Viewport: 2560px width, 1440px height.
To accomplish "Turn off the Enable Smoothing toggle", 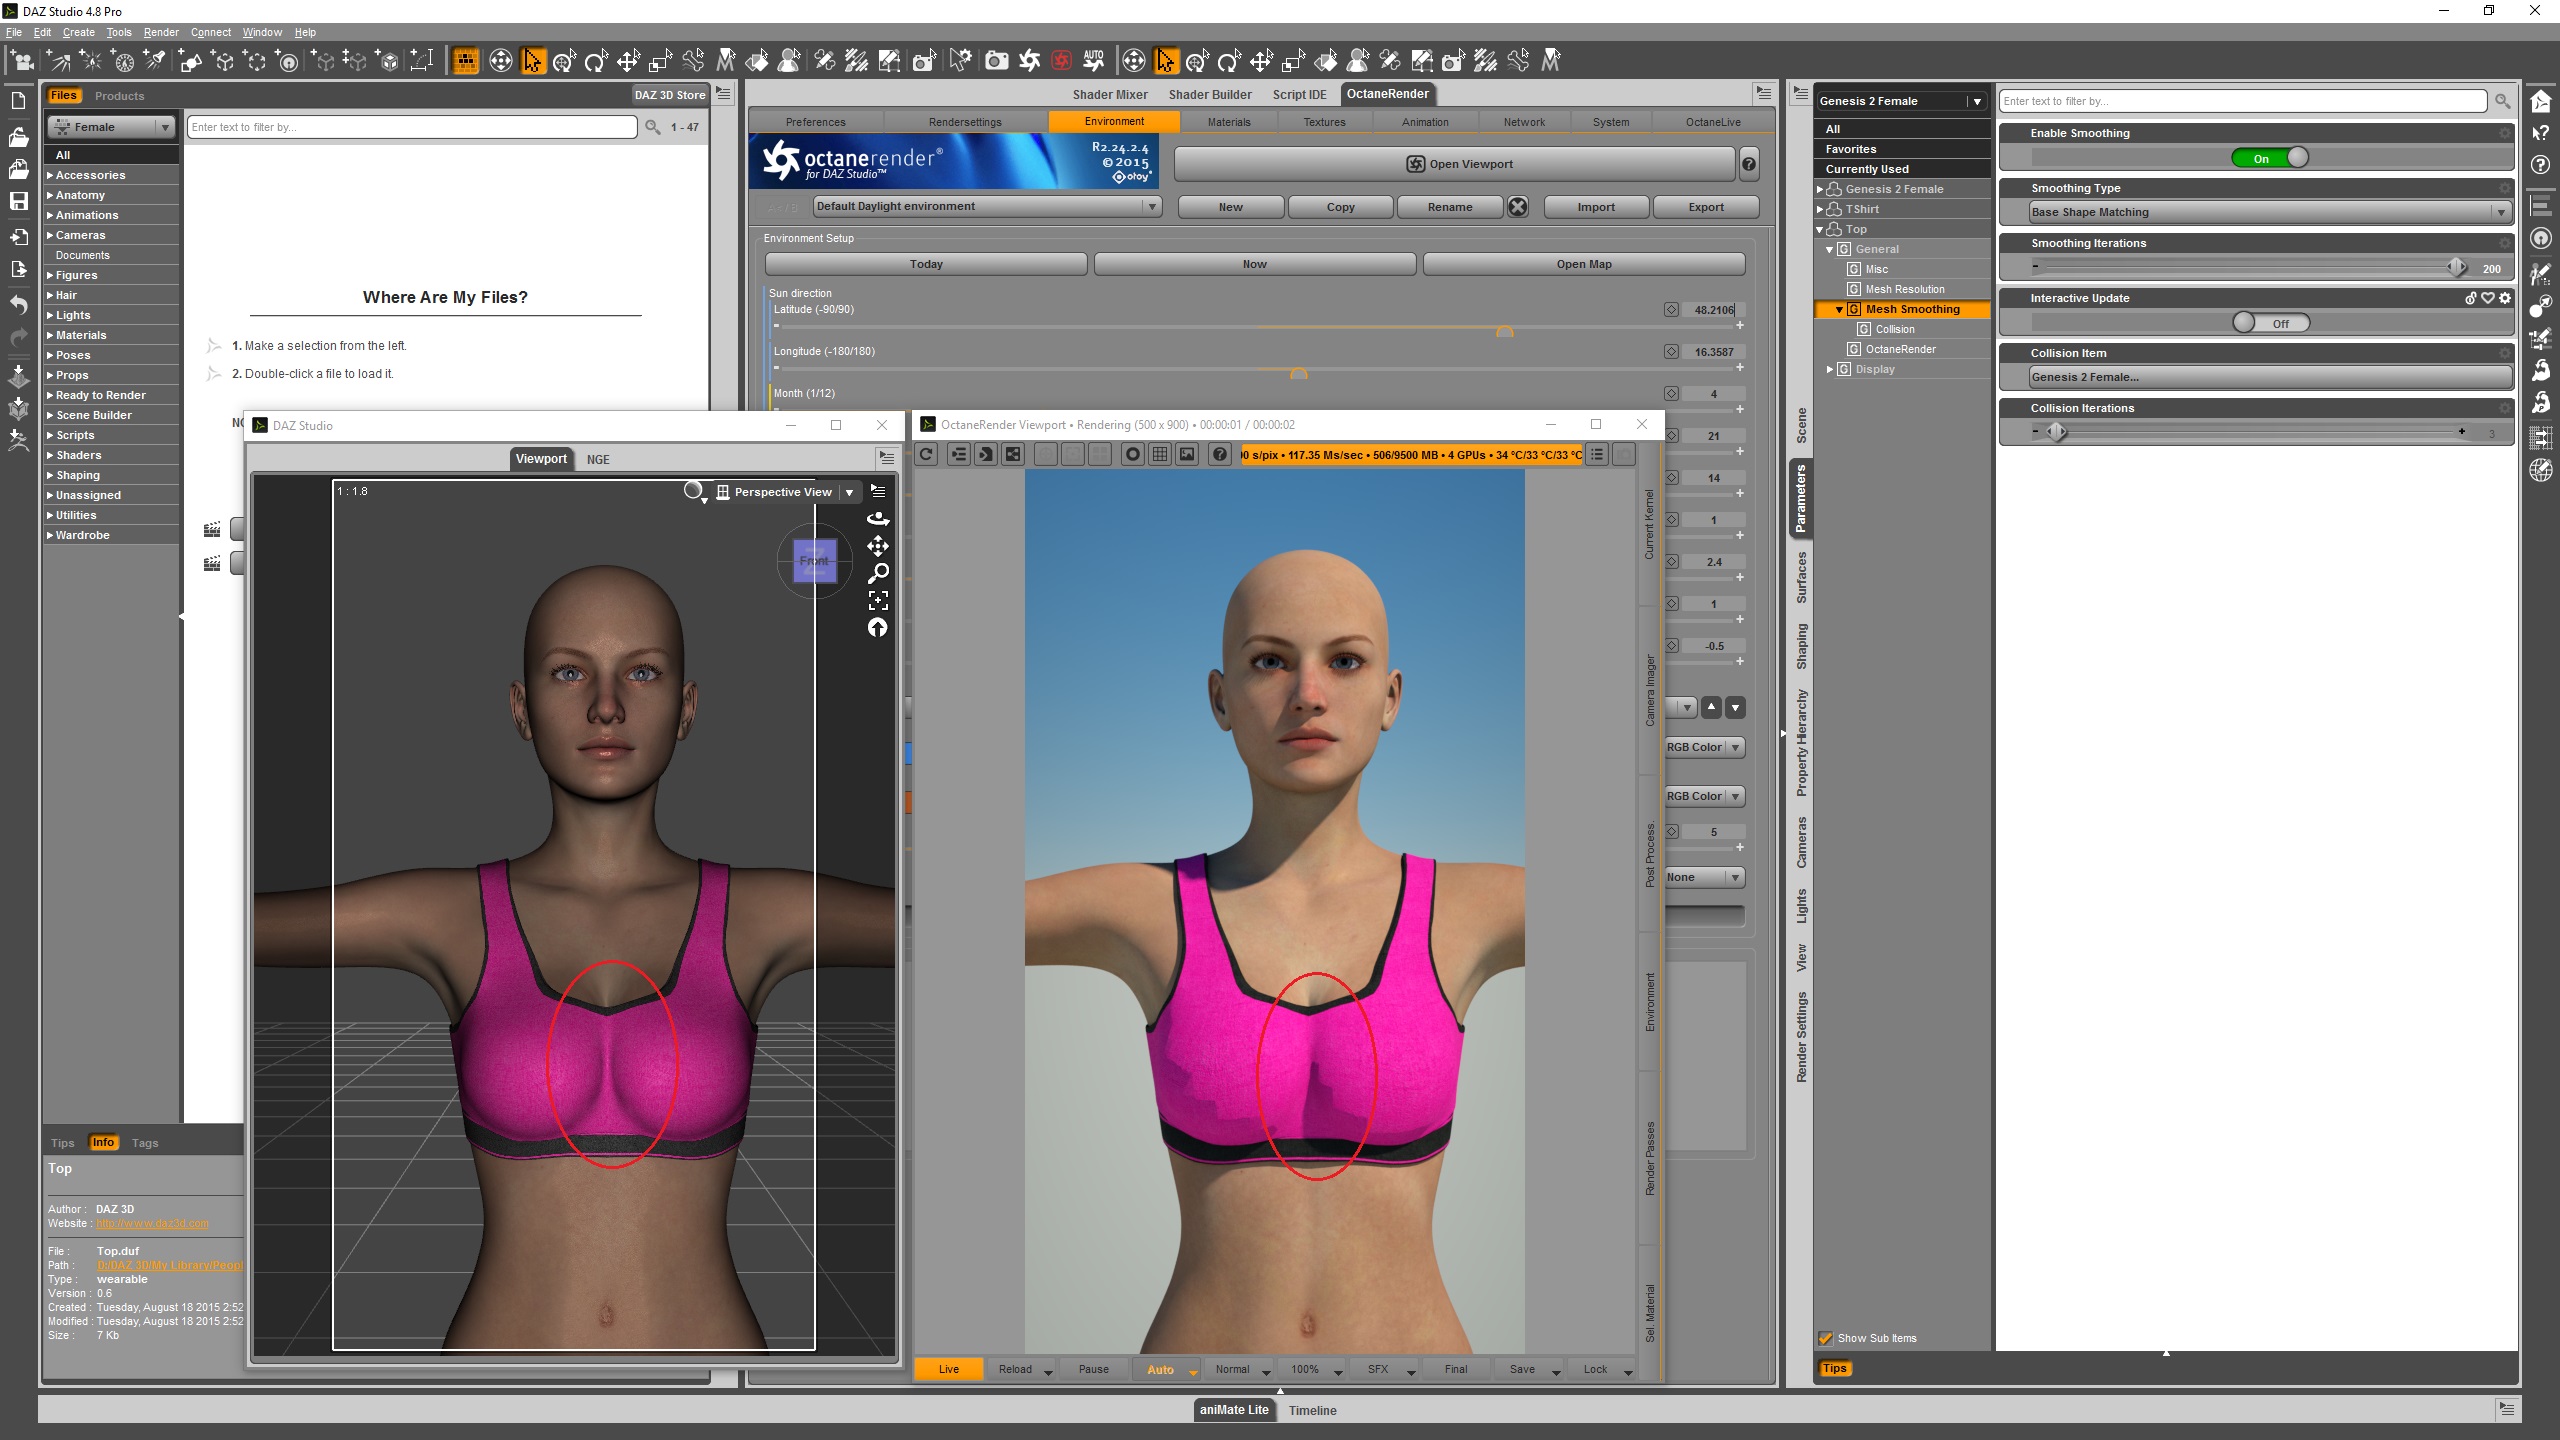I will click(2270, 158).
